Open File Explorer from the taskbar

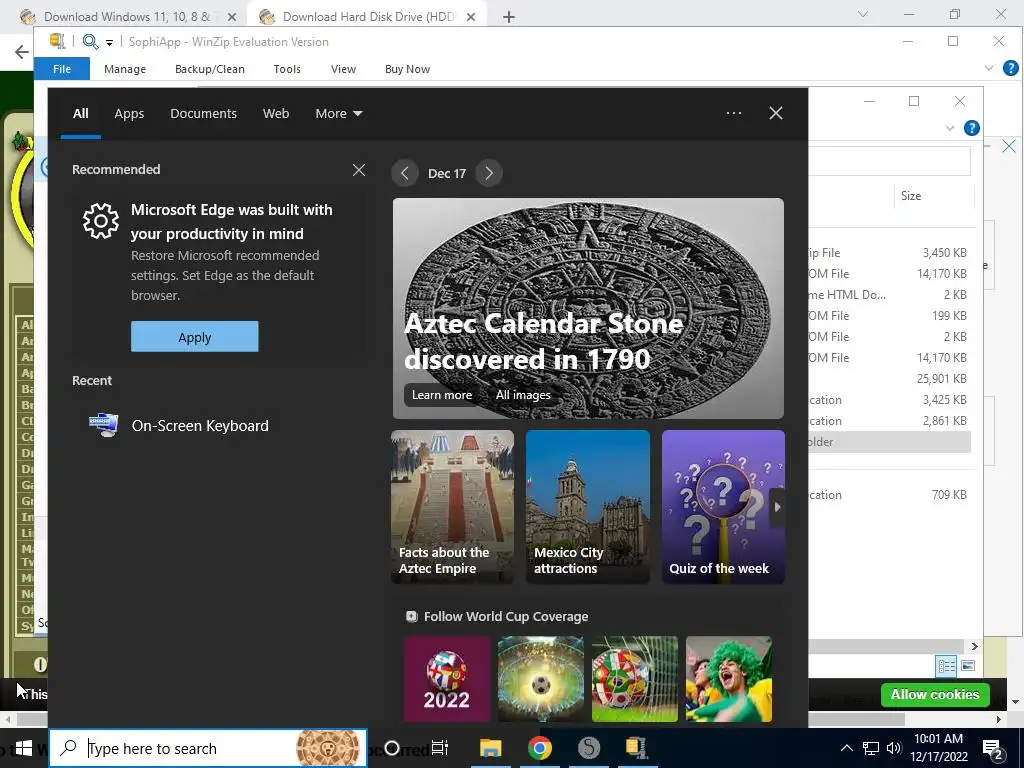(x=490, y=748)
